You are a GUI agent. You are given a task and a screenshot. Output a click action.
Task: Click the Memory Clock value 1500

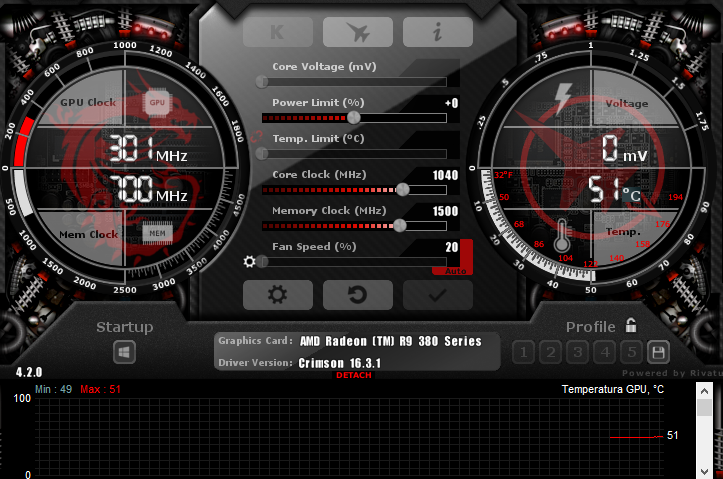tap(445, 211)
